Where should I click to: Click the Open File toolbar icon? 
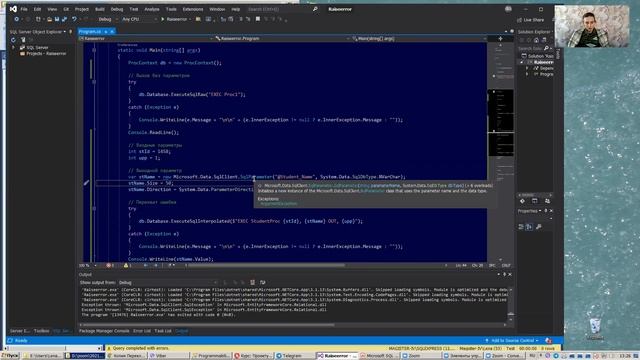[49, 19]
